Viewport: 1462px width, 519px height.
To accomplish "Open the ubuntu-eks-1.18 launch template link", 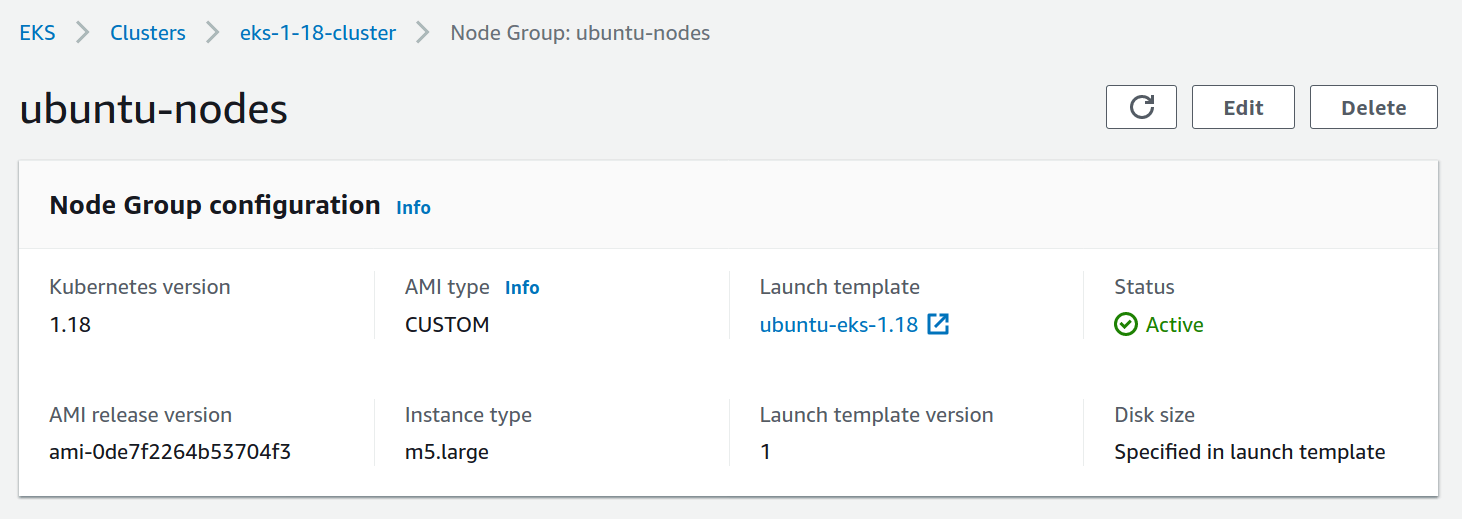I will [839, 324].
